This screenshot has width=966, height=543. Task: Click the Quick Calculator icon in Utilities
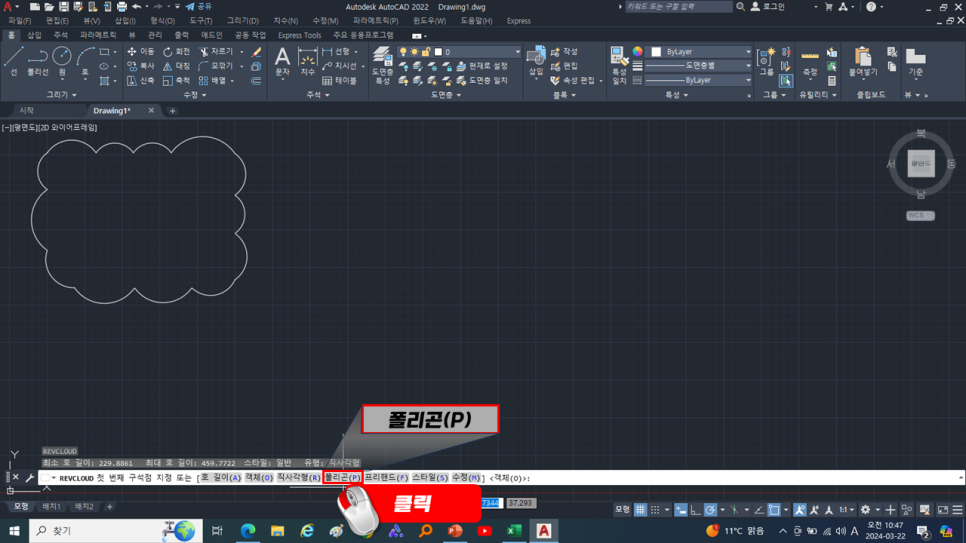832,81
